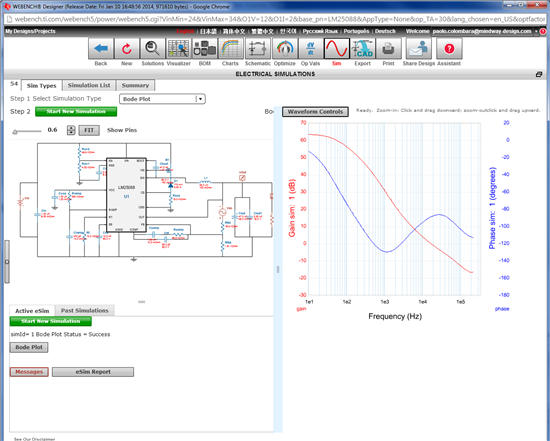Image resolution: width=550 pixels, height=441 pixels.
Task: Click the phase legend label
Action: coord(502,309)
